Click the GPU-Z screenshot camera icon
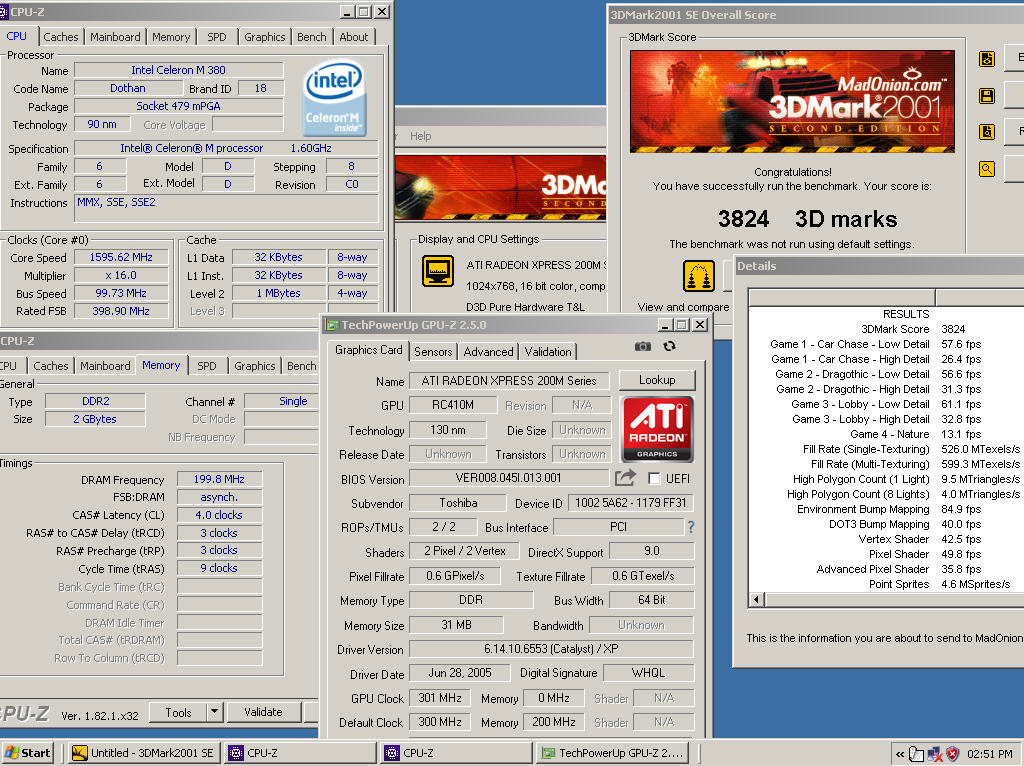Screen dimensions: 1024x766 [643, 346]
